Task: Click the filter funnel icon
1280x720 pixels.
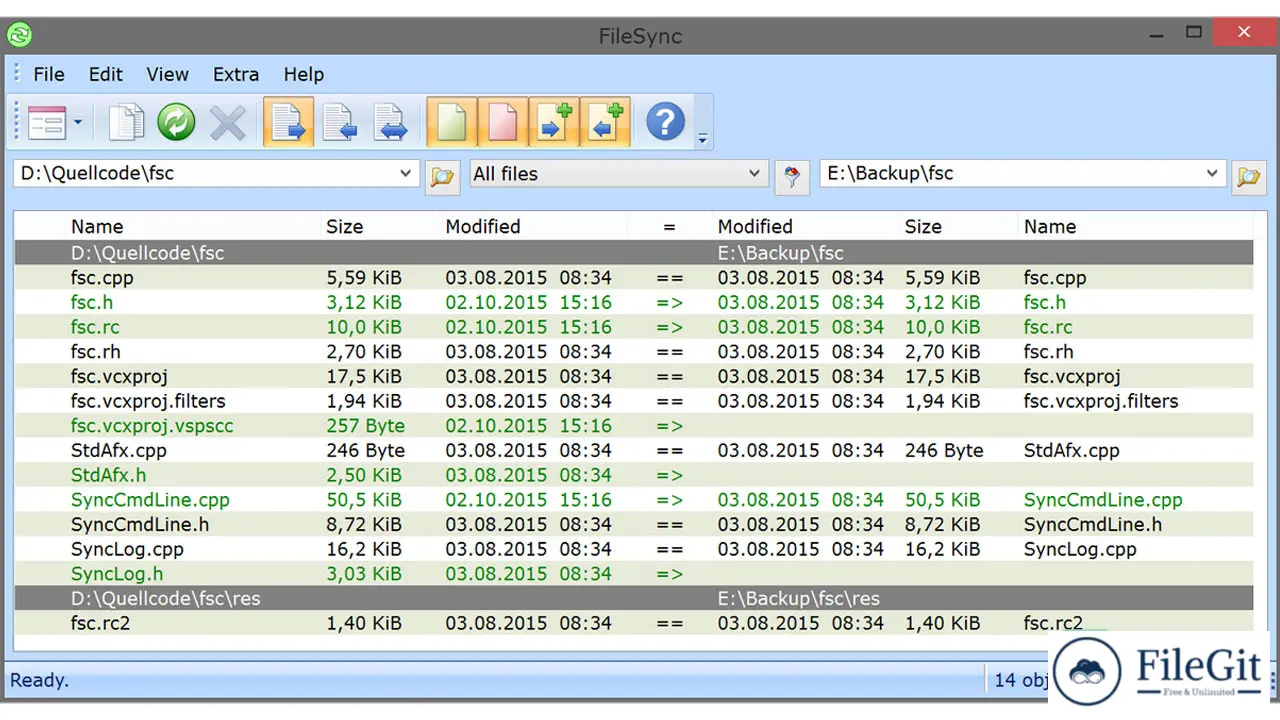Action: [792, 176]
